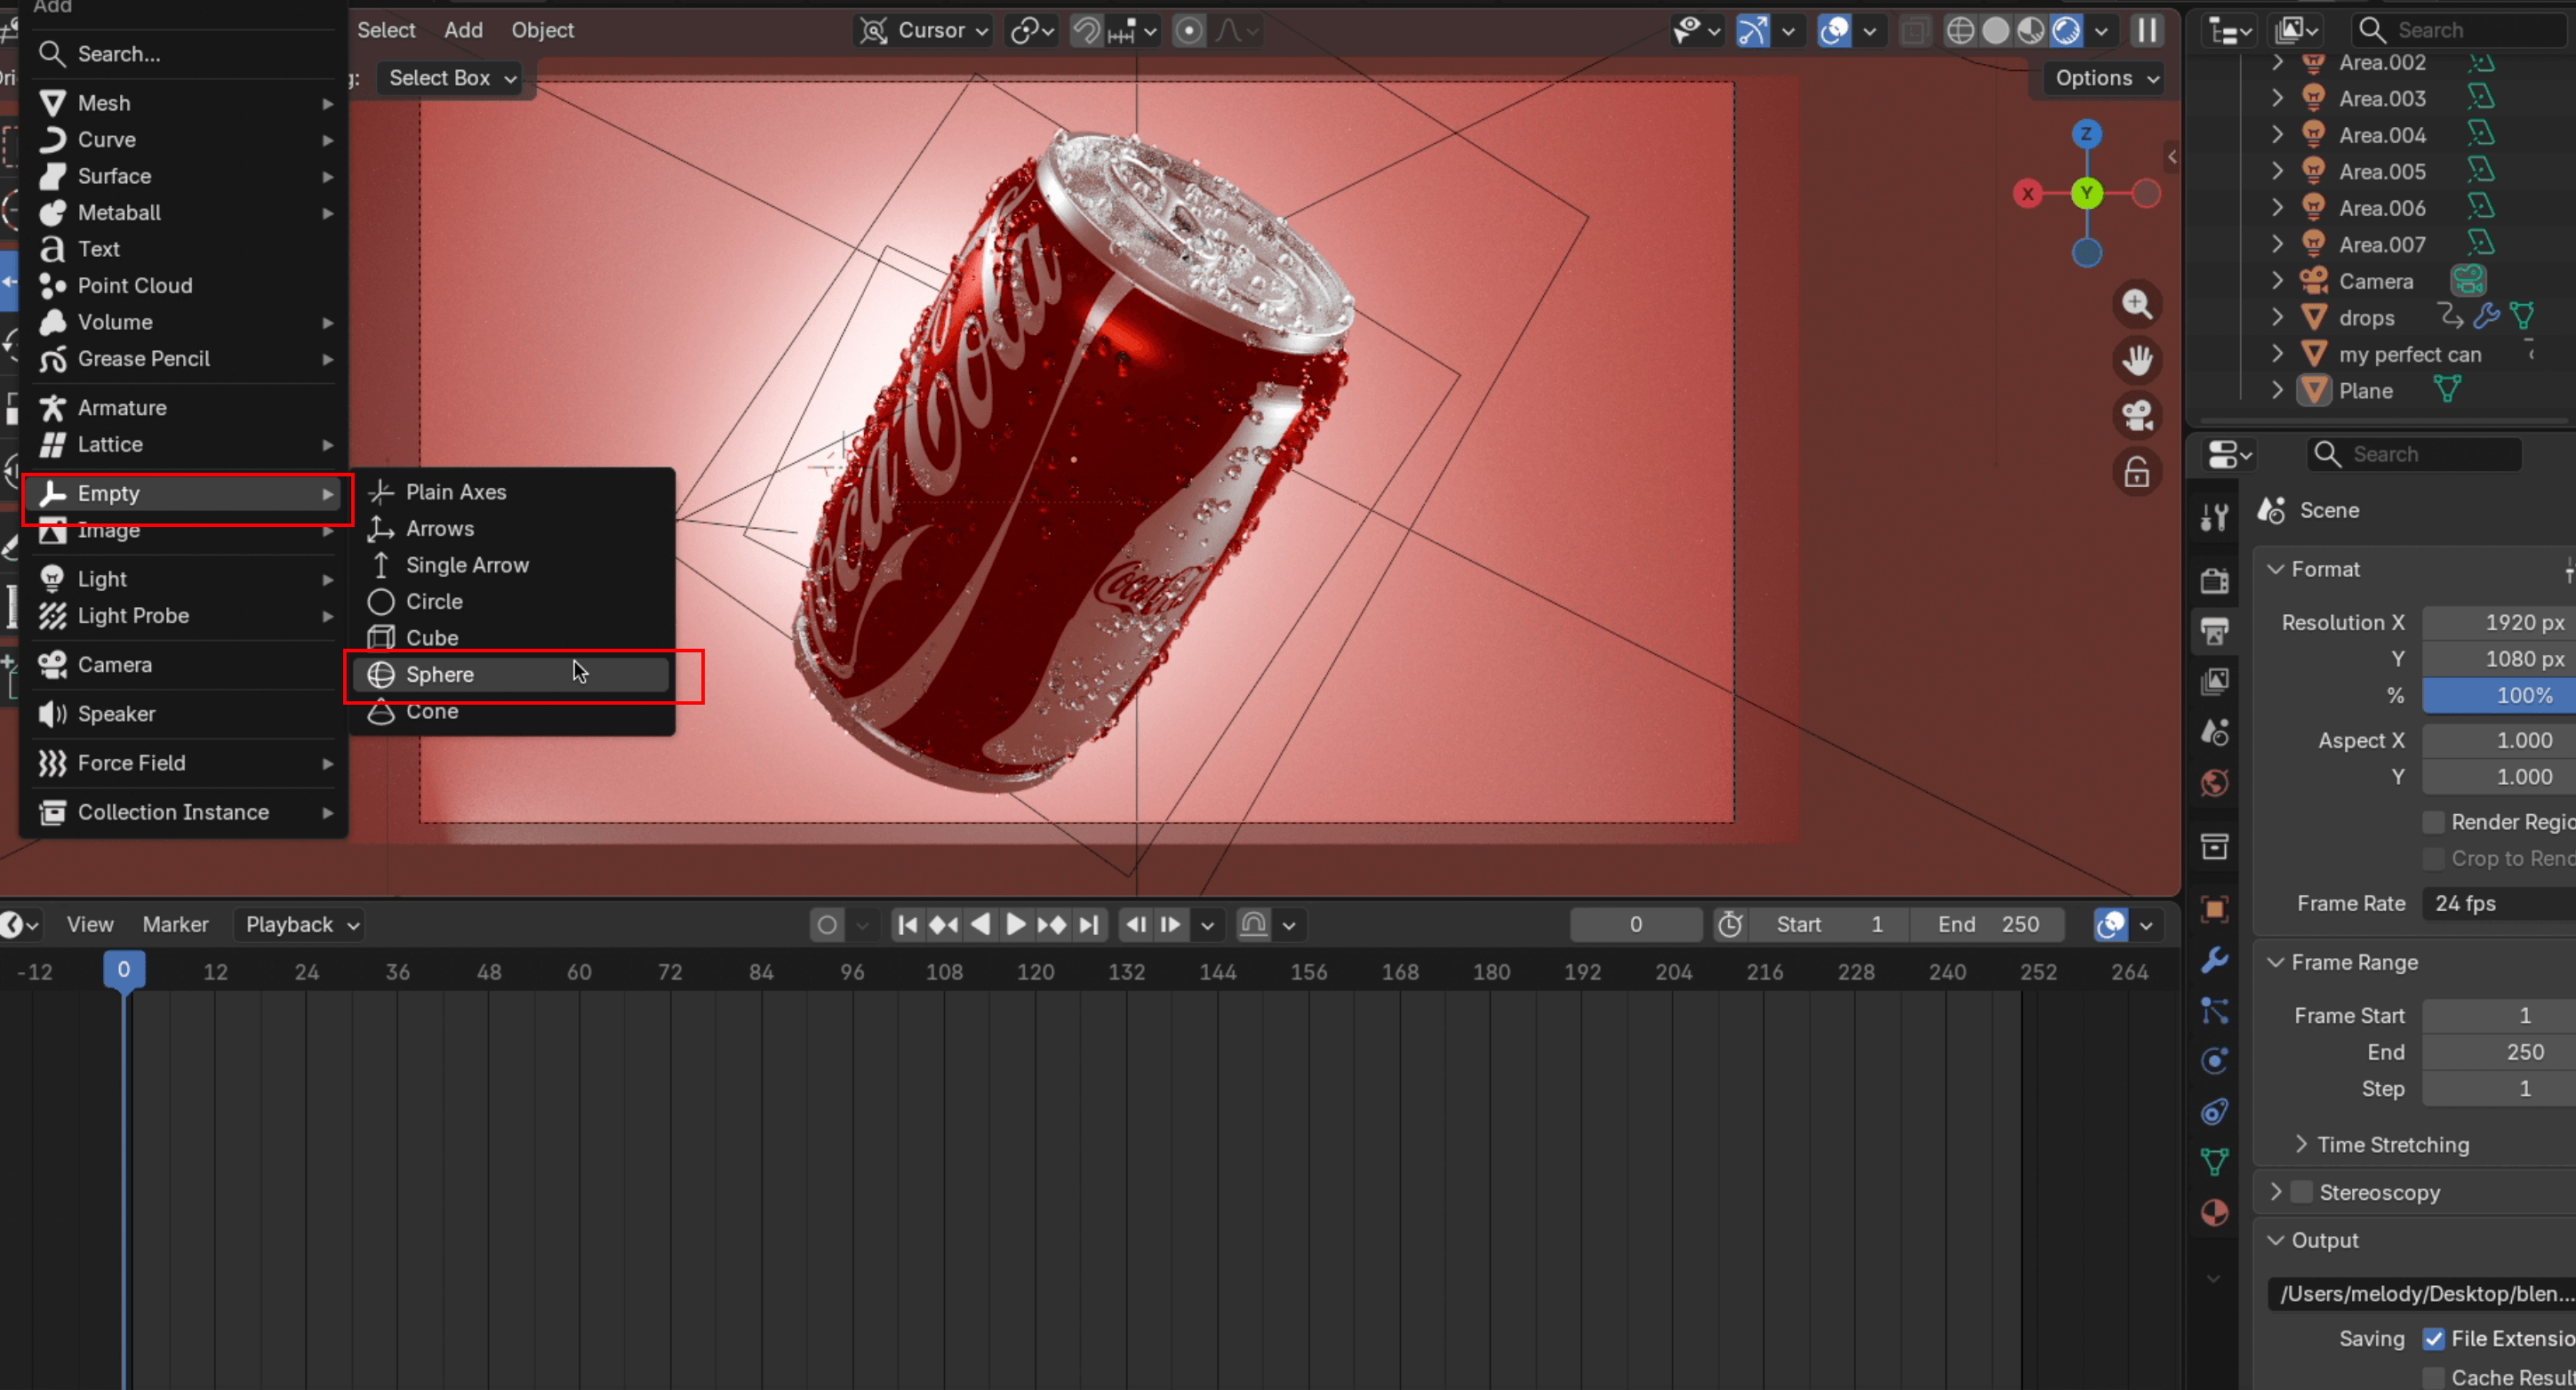This screenshot has height=1390, width=2576.
Task: Open the Force Field submenu
Action: pyautogui.click(x=185, y=763)
